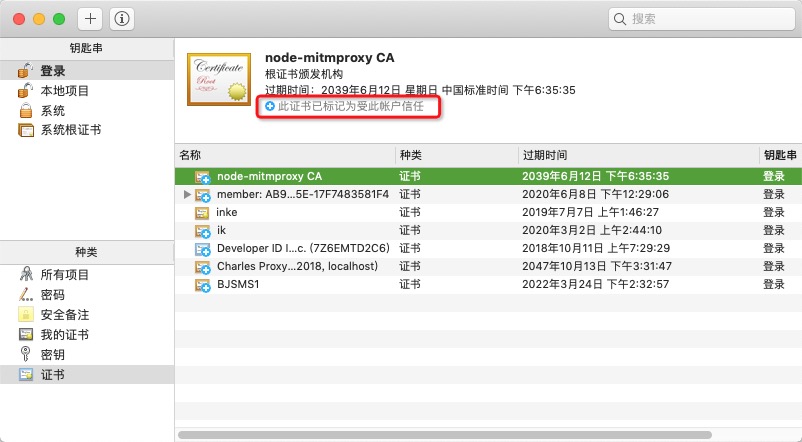Select the 本地项目 keychain

pyautogui.click(x=87, y=91)
